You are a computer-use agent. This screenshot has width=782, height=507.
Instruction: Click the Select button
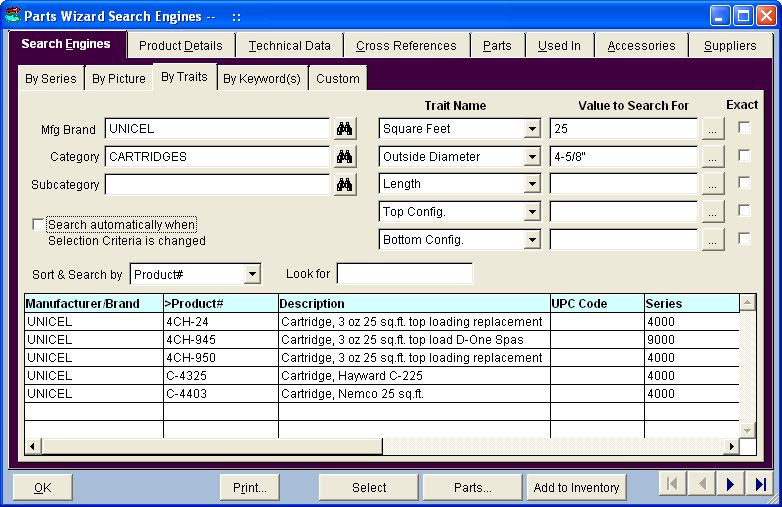pyautogui.click(x=369, y=487)
